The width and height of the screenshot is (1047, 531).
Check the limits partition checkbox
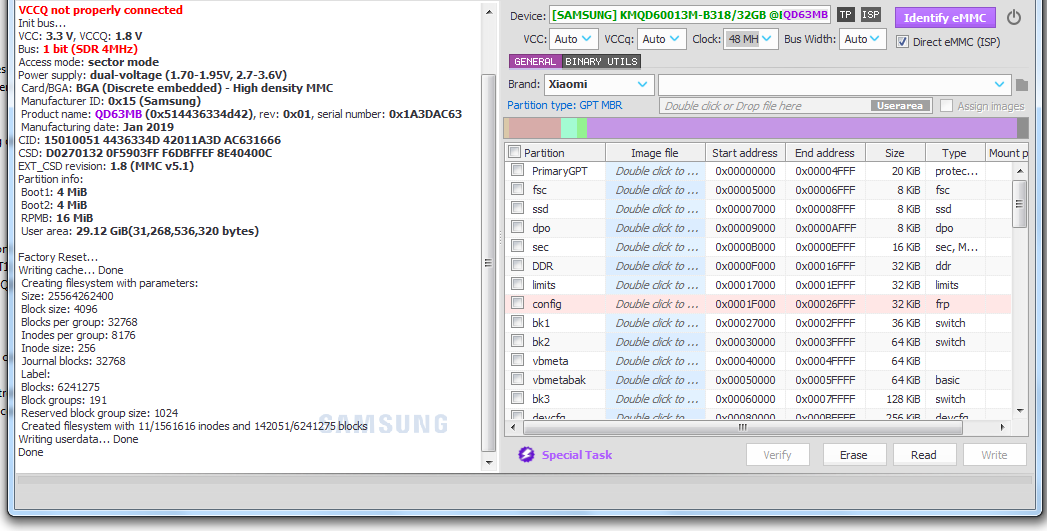pos(517,284)
